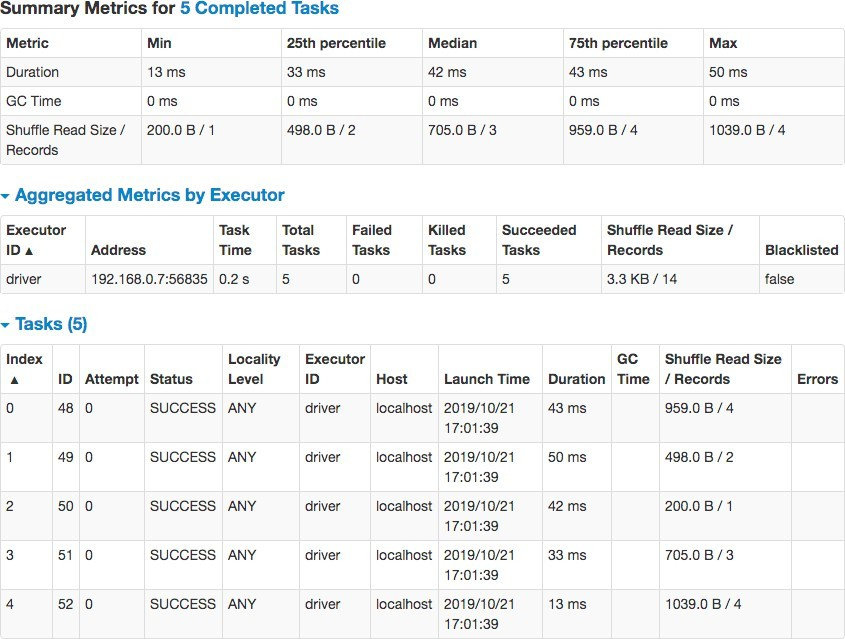The width and height of the screenshot is (845, 639).
Task: Sort executor table by Task Time
Action: tap(235, 240)
